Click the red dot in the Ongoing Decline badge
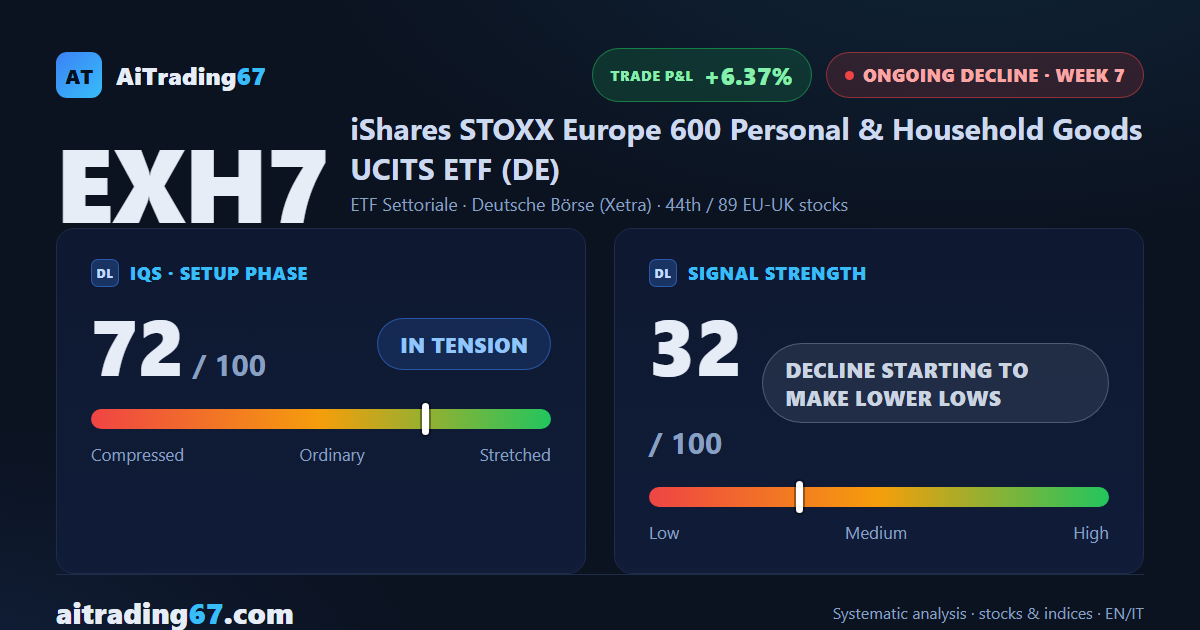The height and width of the screenshot is (630, 1200). (849, 75)
